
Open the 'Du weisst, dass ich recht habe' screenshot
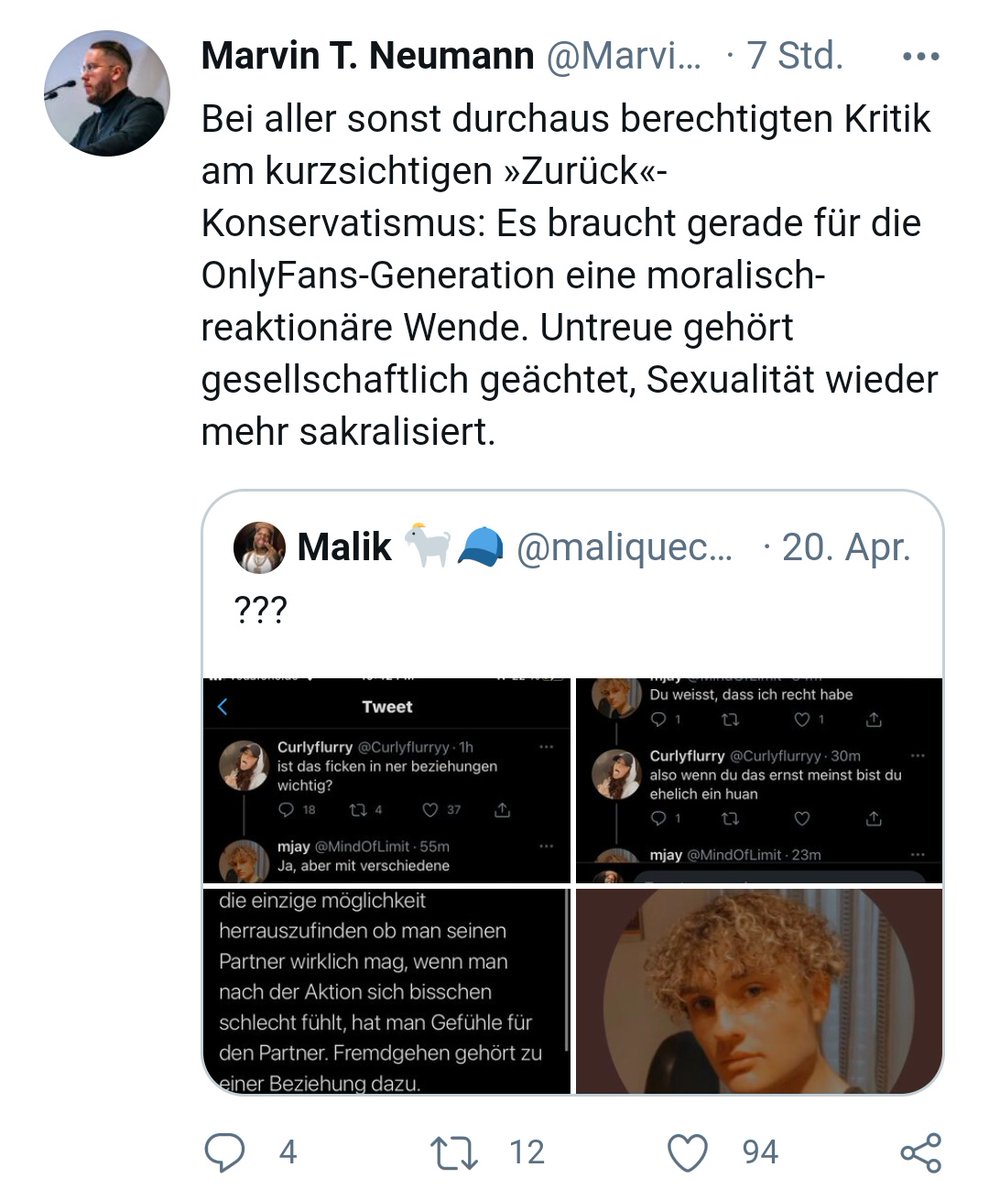[x=759, y=781]
